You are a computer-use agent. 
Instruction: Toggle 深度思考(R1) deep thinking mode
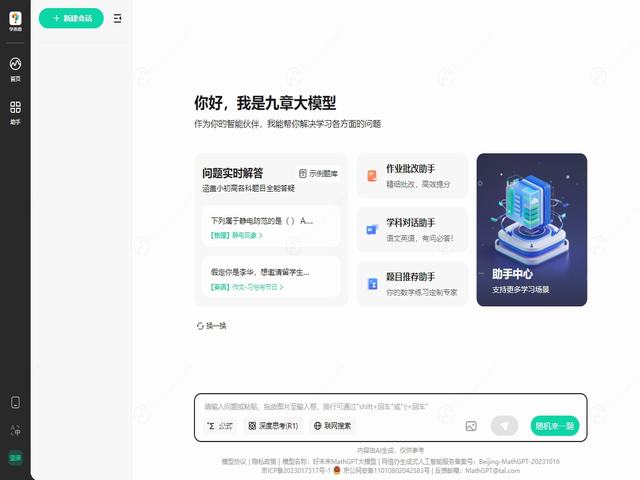(x=273, y=426)
